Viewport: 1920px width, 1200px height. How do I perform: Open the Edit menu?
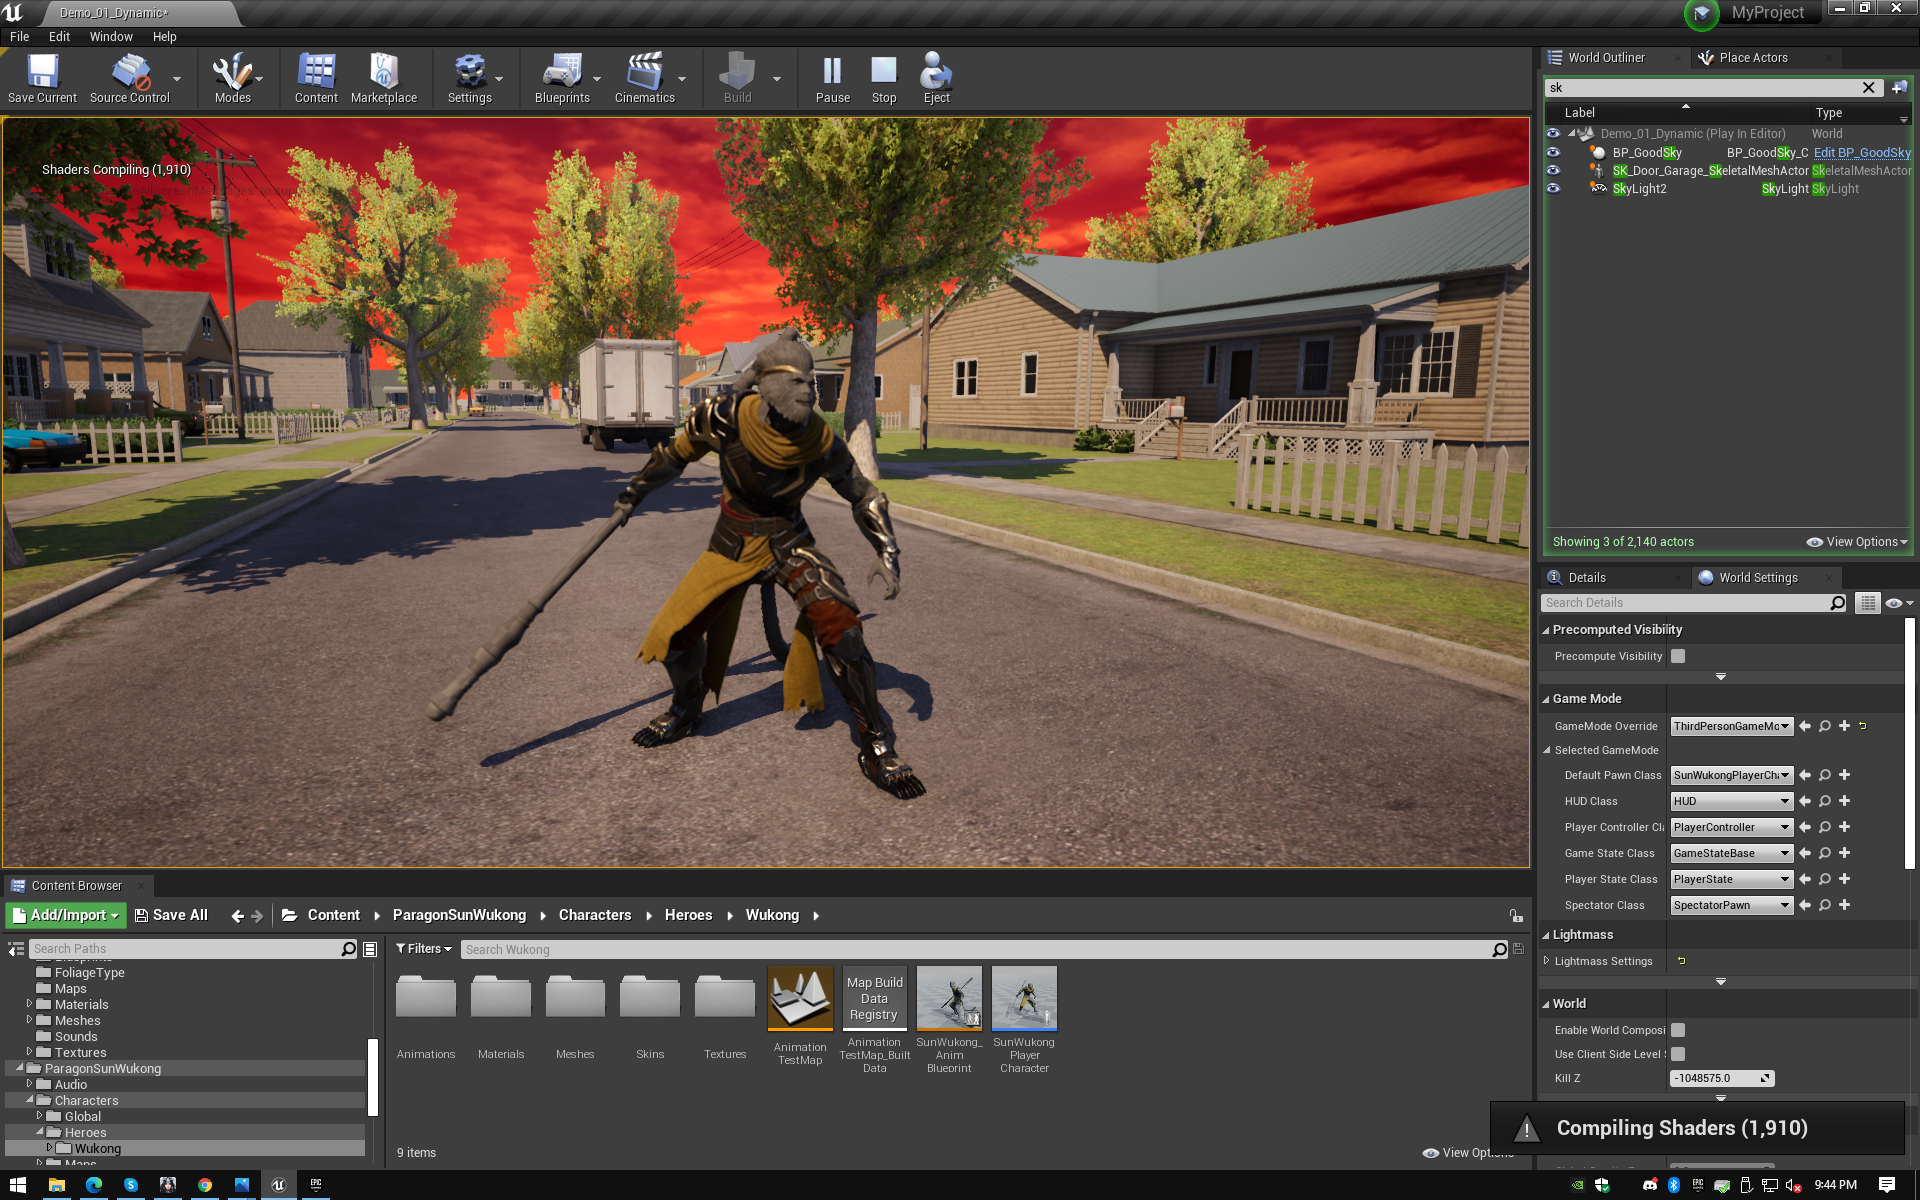click(x=60, y=37)
